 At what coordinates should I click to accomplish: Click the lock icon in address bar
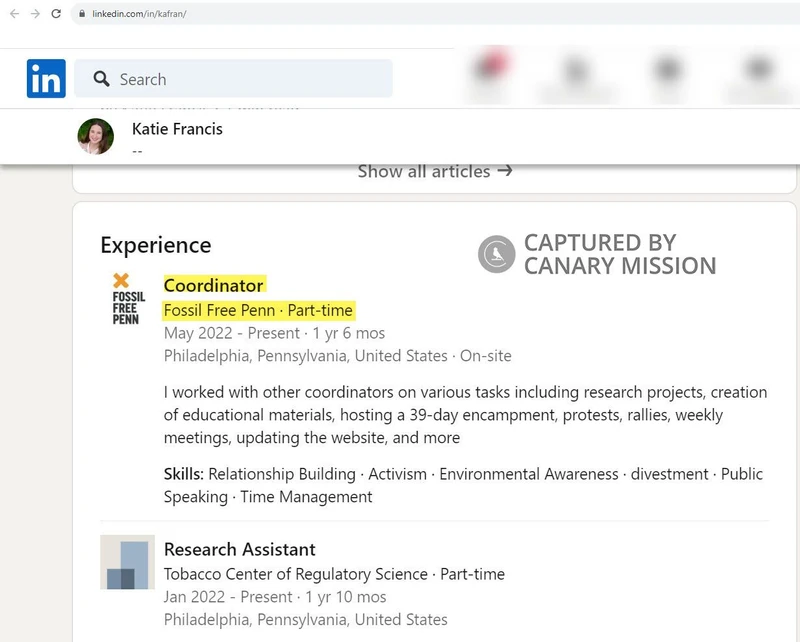(x=82, y=14)
